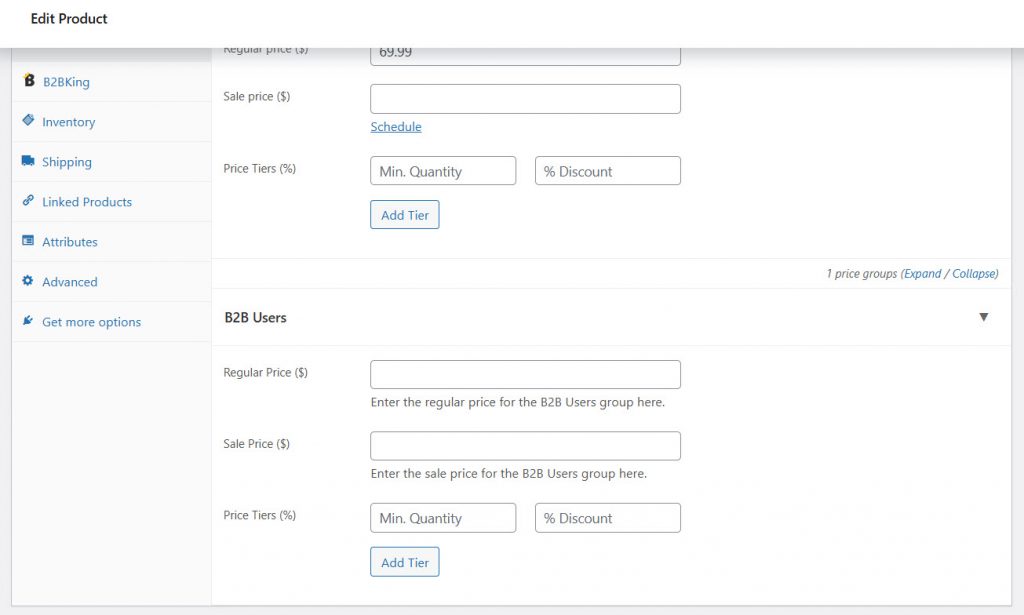Click the % Discount field in Price Tiers
Image resolution: width=1024 pixels, height=615 pixels.
tap(607, 171)
